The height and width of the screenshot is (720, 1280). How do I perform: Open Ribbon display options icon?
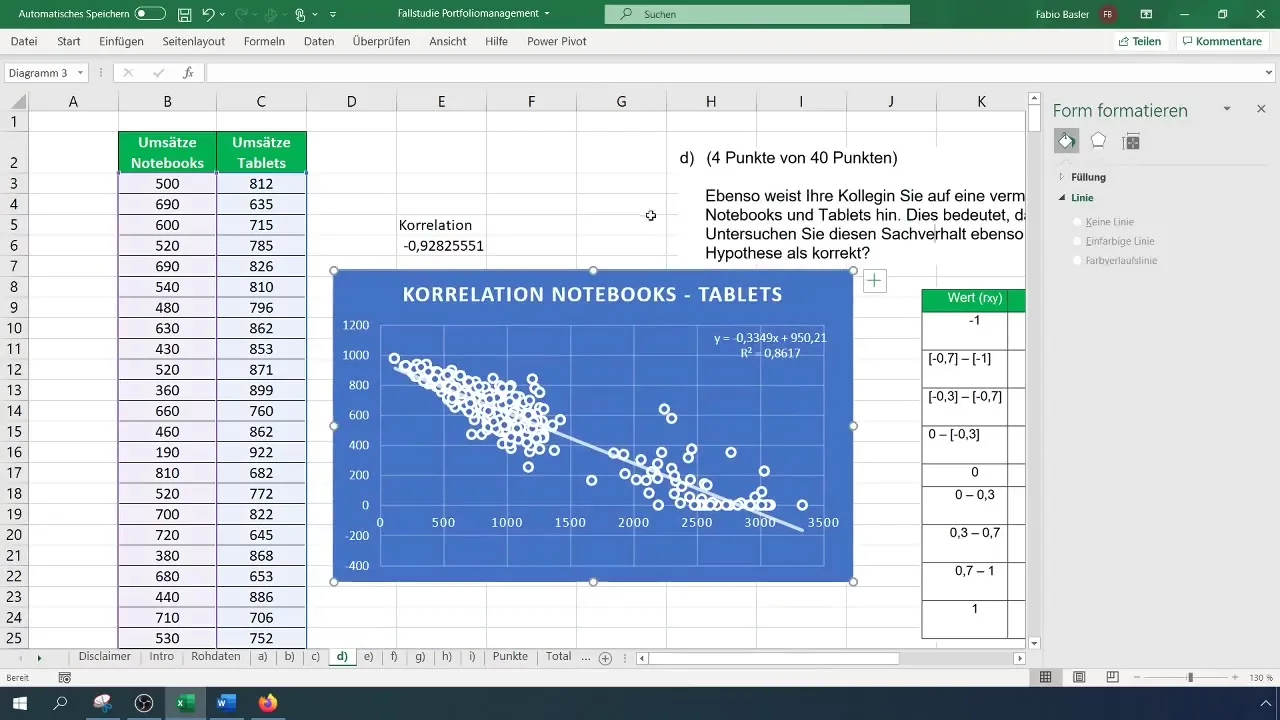1146,14
